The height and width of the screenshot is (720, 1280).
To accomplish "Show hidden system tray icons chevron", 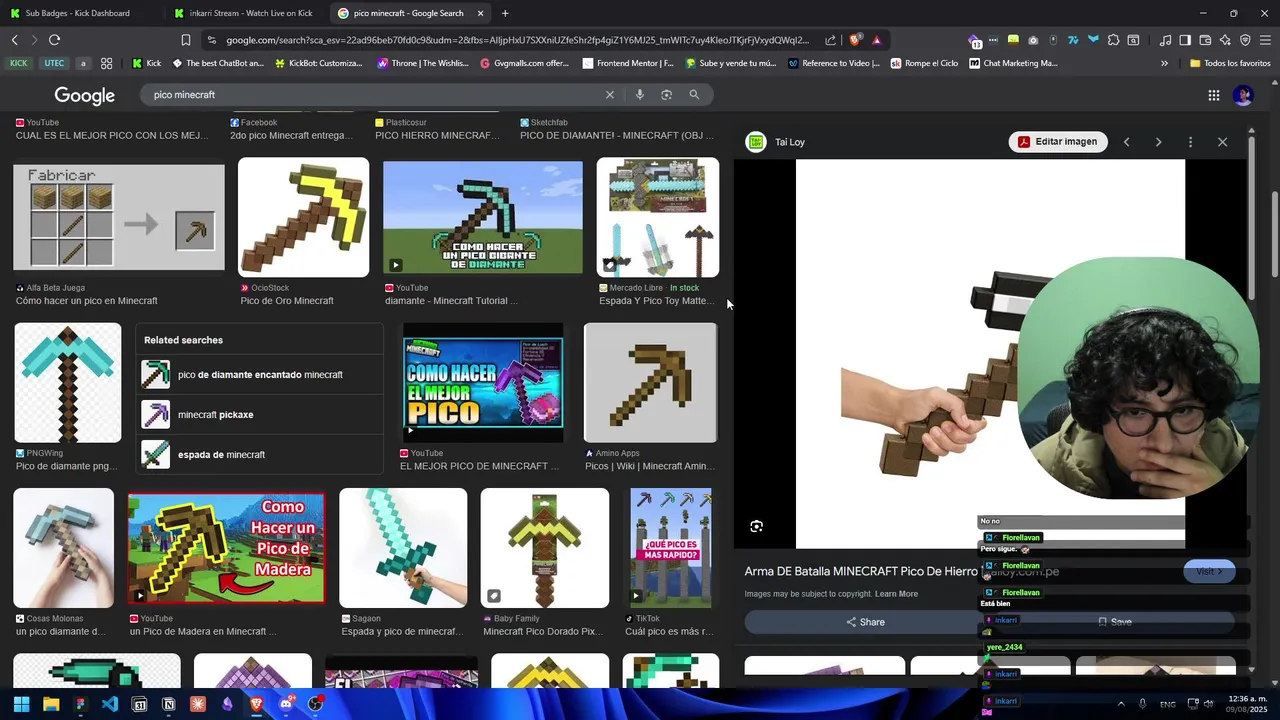I will coord(1120,704).
